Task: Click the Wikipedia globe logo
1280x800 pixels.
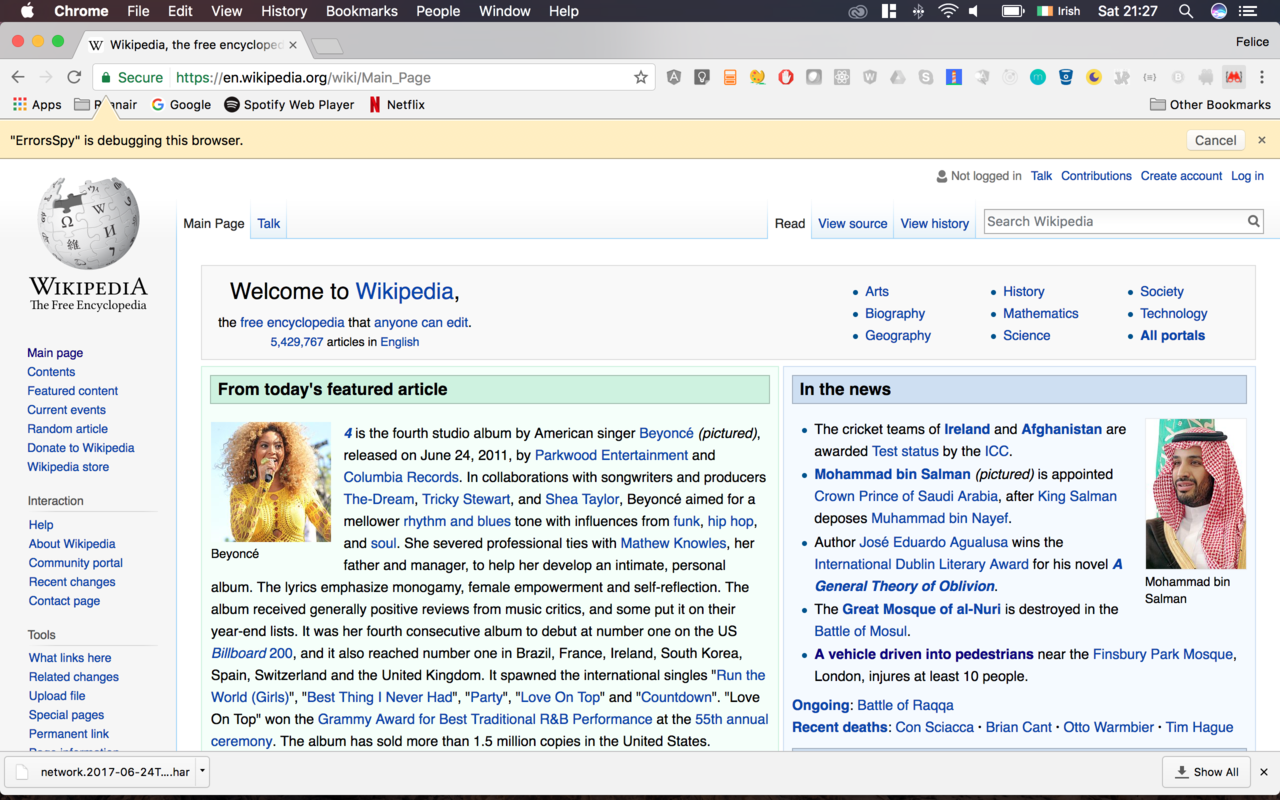Action: [x=89, y=223]
